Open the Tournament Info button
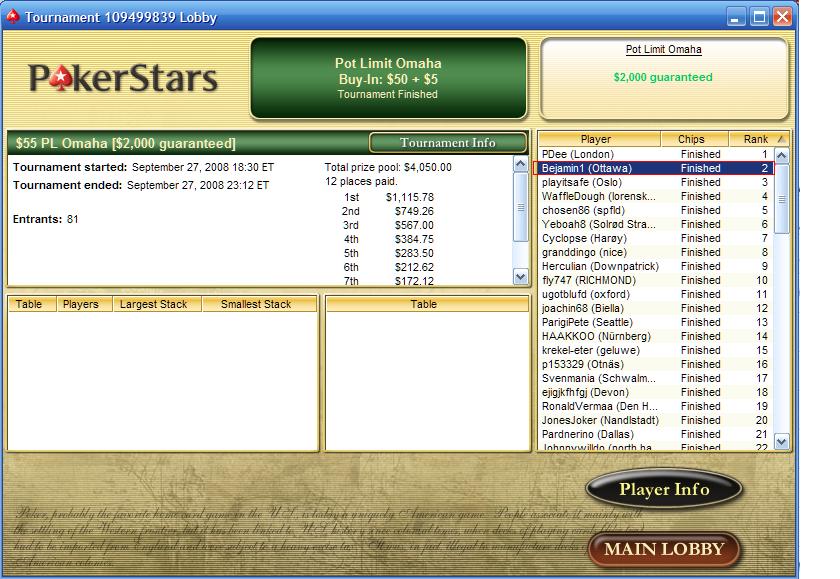This screenshot has height=579, width=840. [448, 142]
